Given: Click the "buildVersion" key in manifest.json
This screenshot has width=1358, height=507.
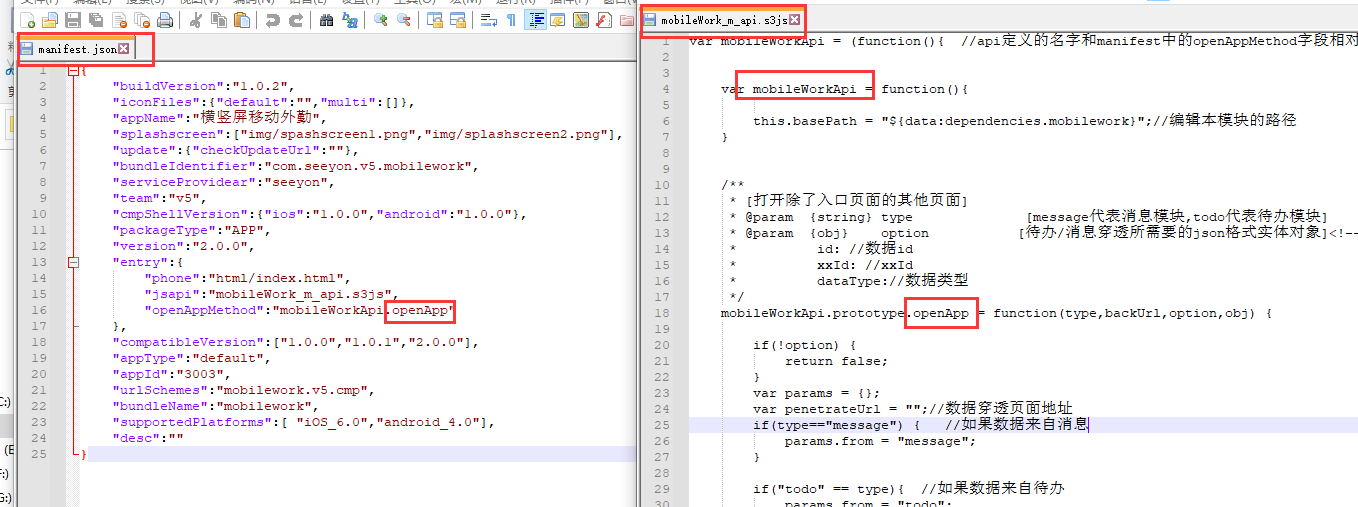Looking at the screenshot, I should 168,87.
